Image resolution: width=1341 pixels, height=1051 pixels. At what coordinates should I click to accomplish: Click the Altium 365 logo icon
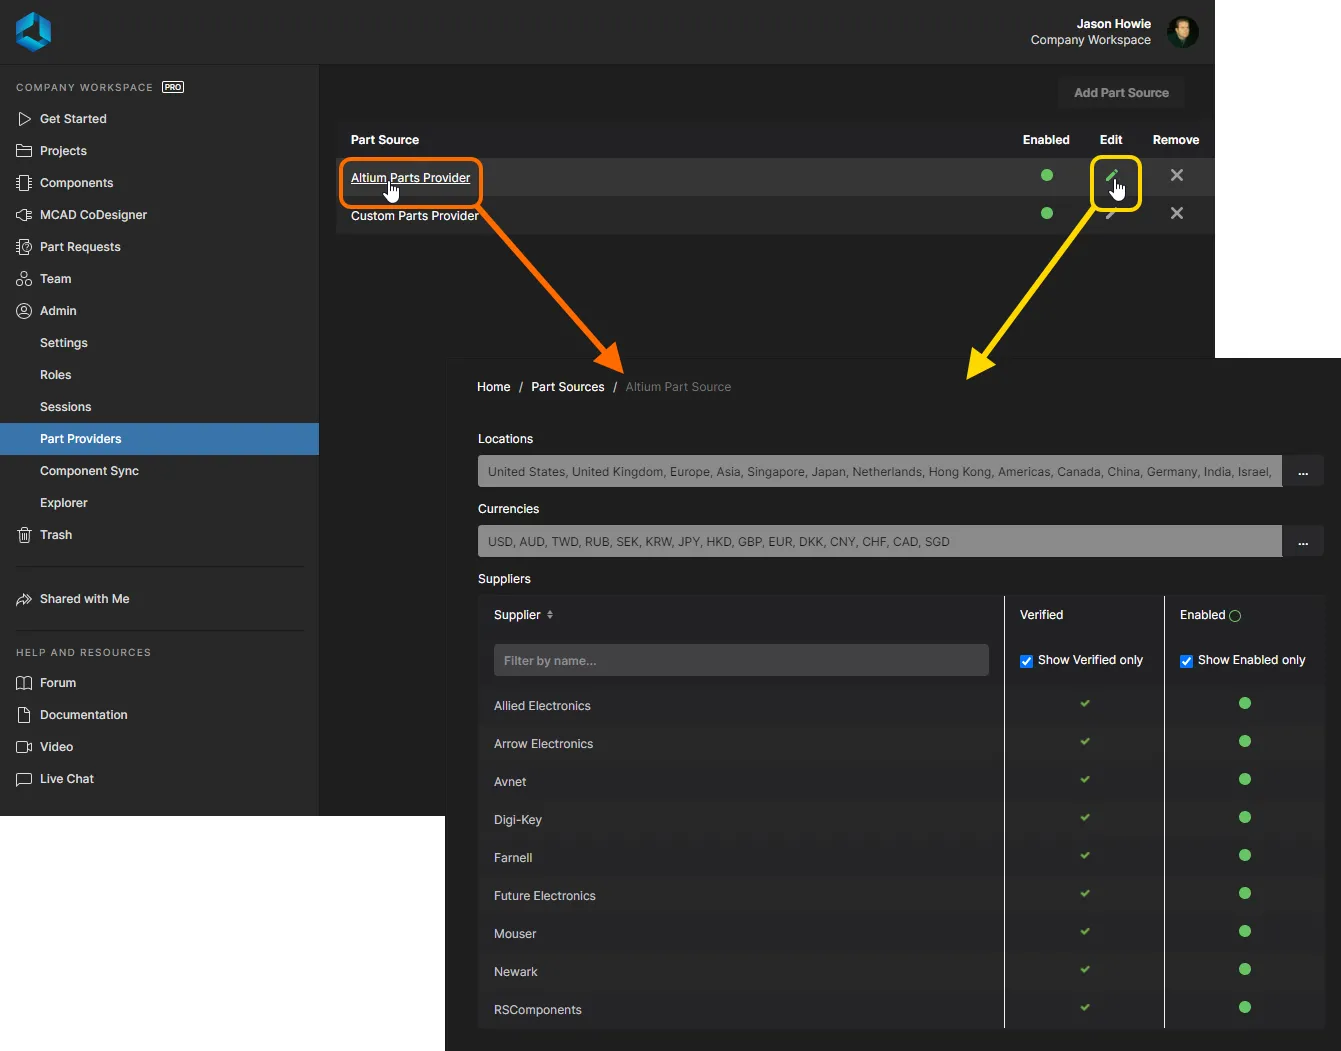(x=33, y=31)
